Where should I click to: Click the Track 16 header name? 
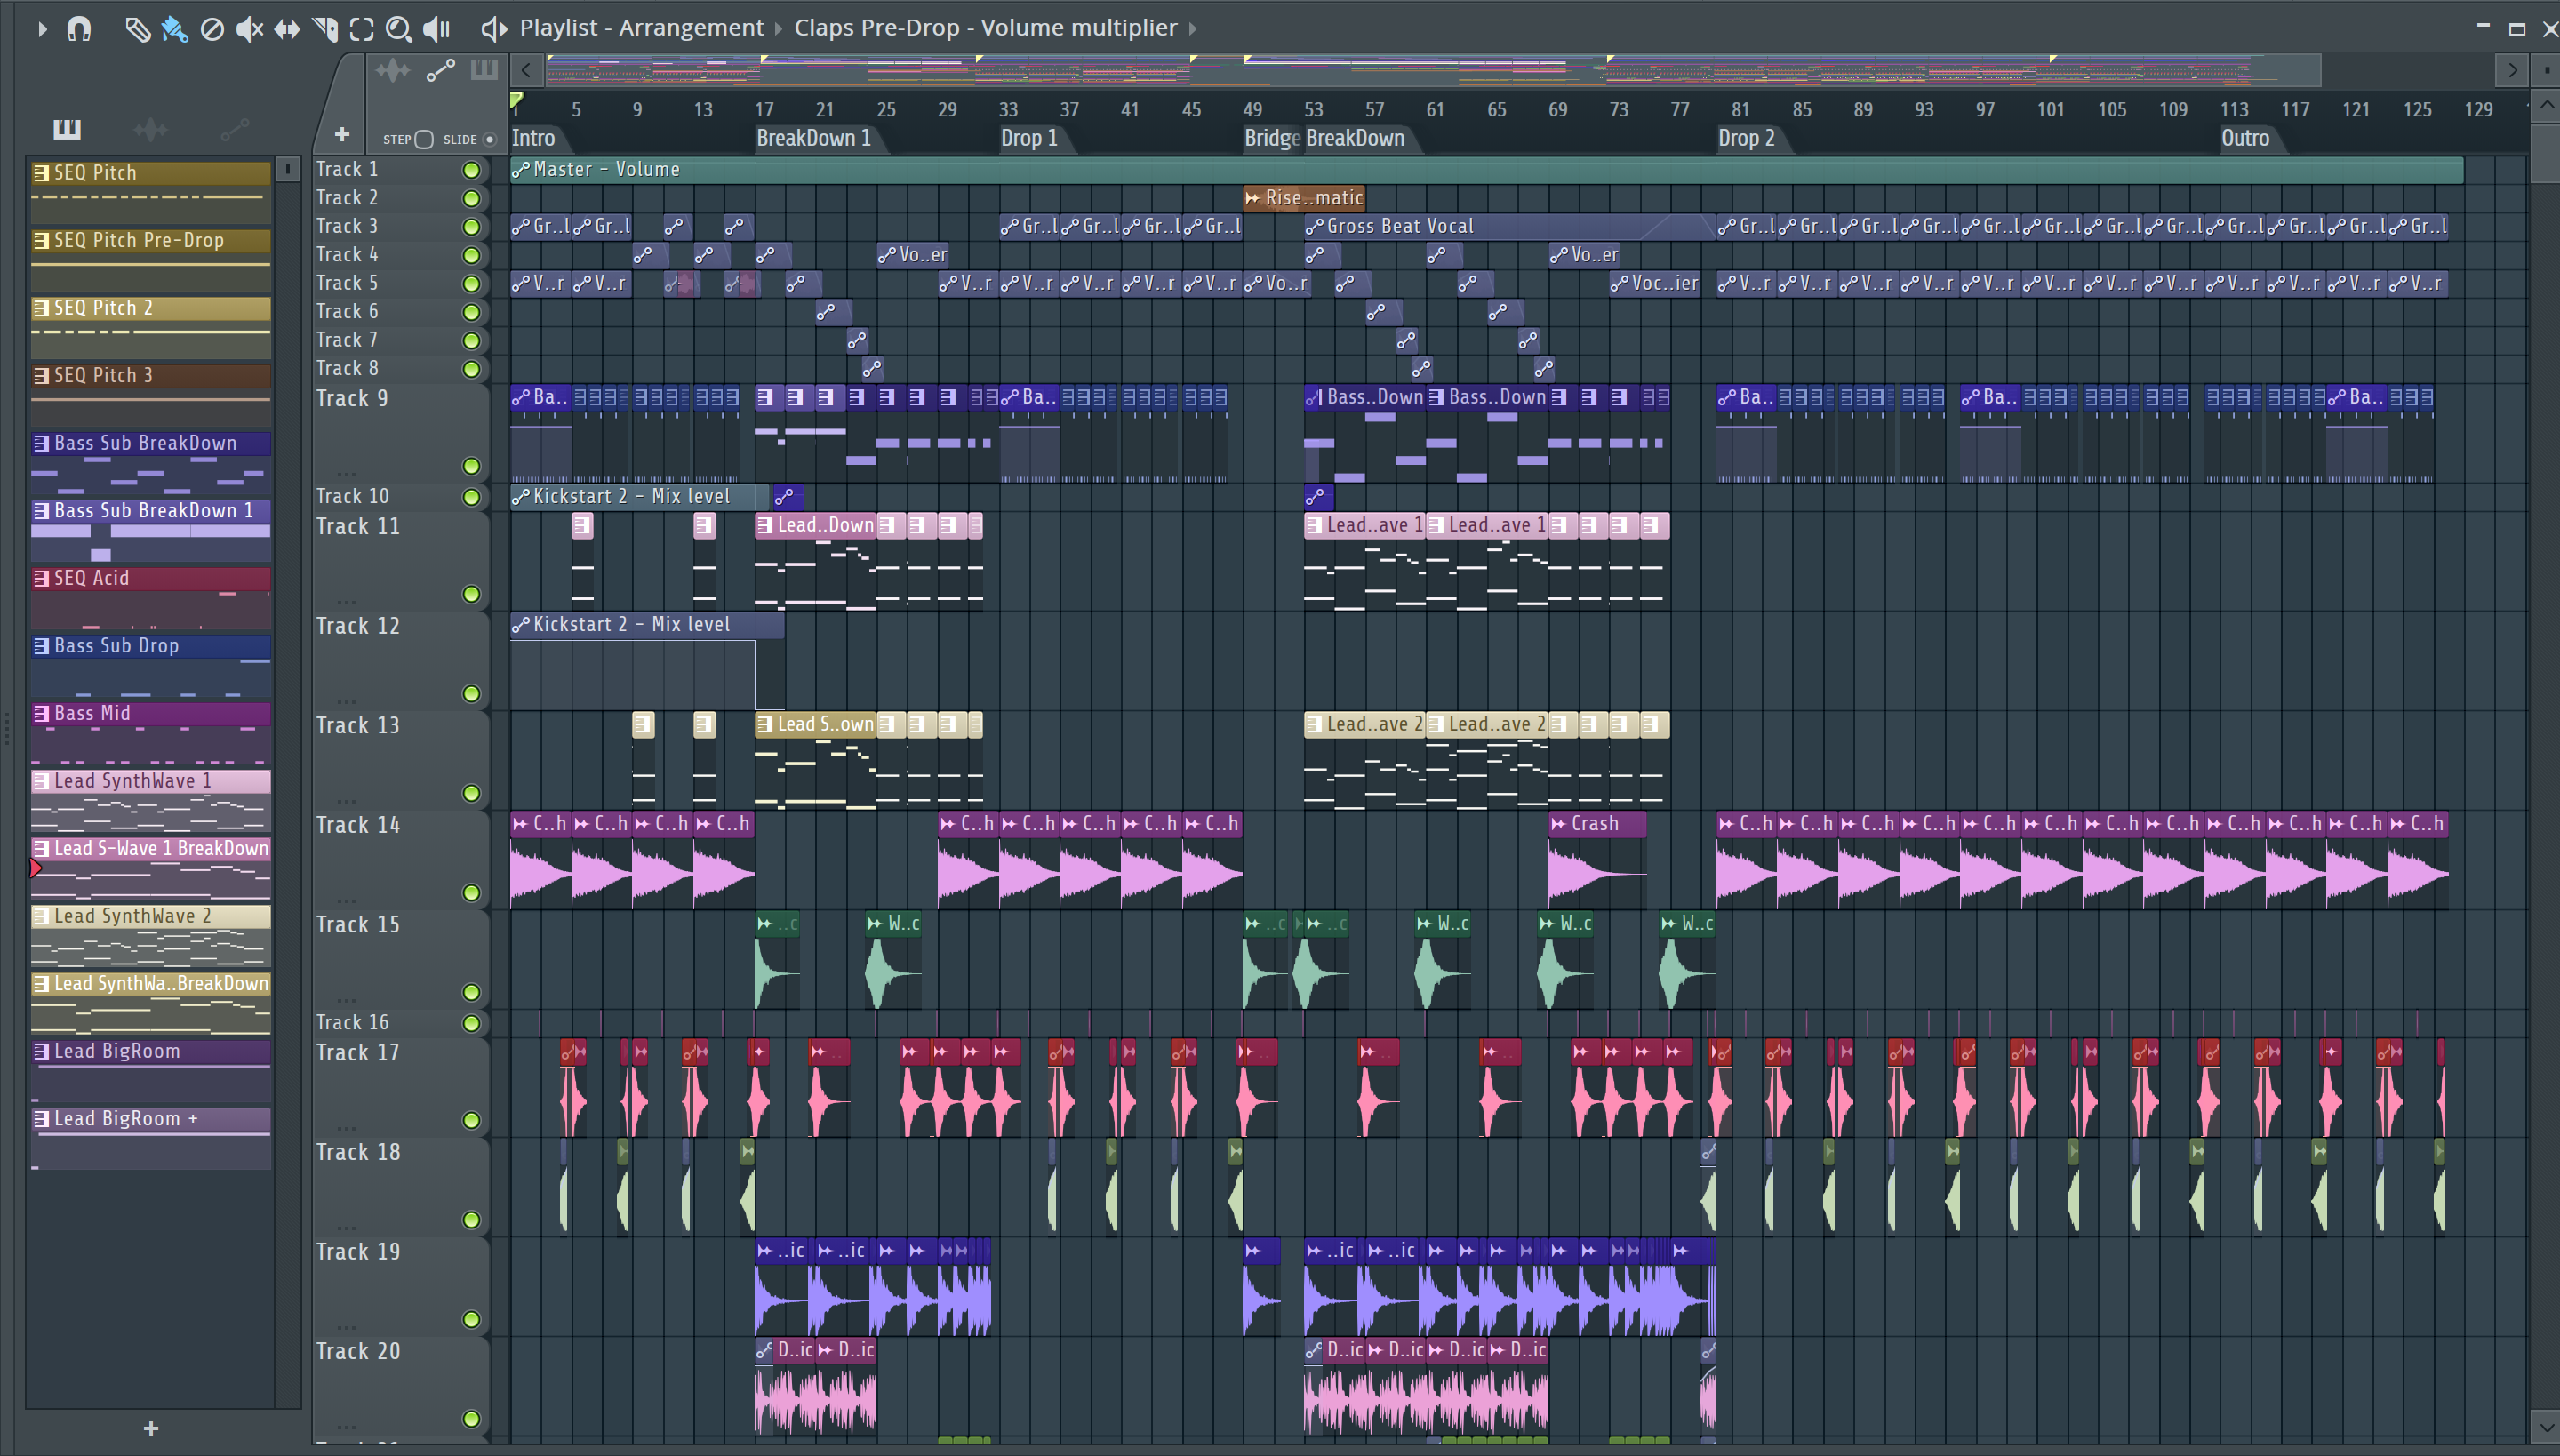coord(353,1022)
